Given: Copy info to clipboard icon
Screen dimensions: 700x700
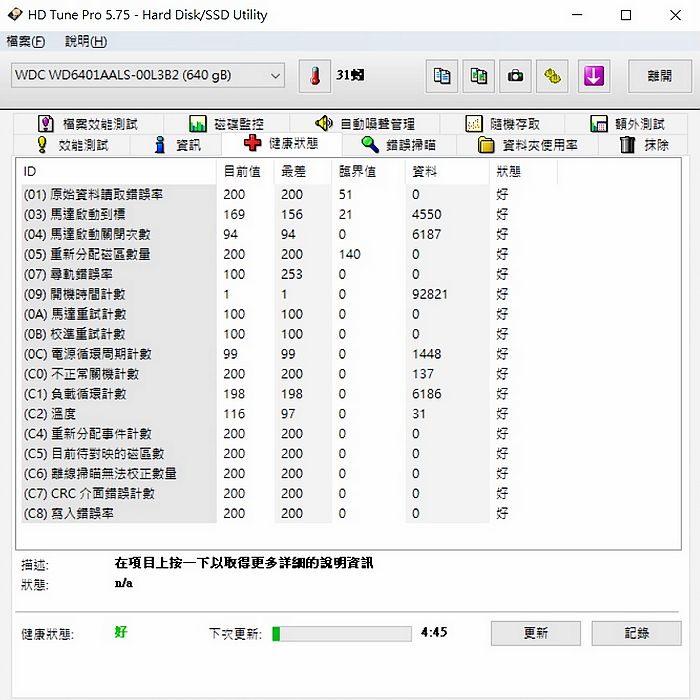Looking at the screenshot, I should pyautogui.click(x=442, y=76).
